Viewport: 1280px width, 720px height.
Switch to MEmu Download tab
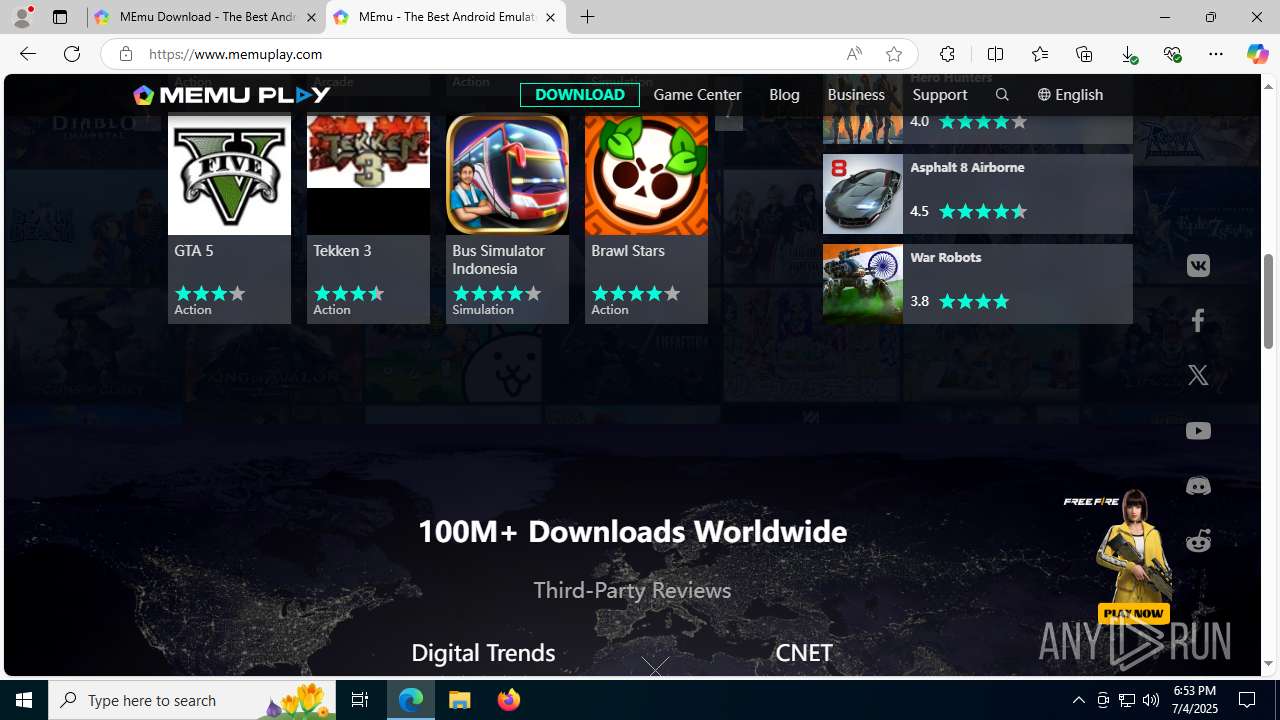pyautogui.click(x=205, y=17)
